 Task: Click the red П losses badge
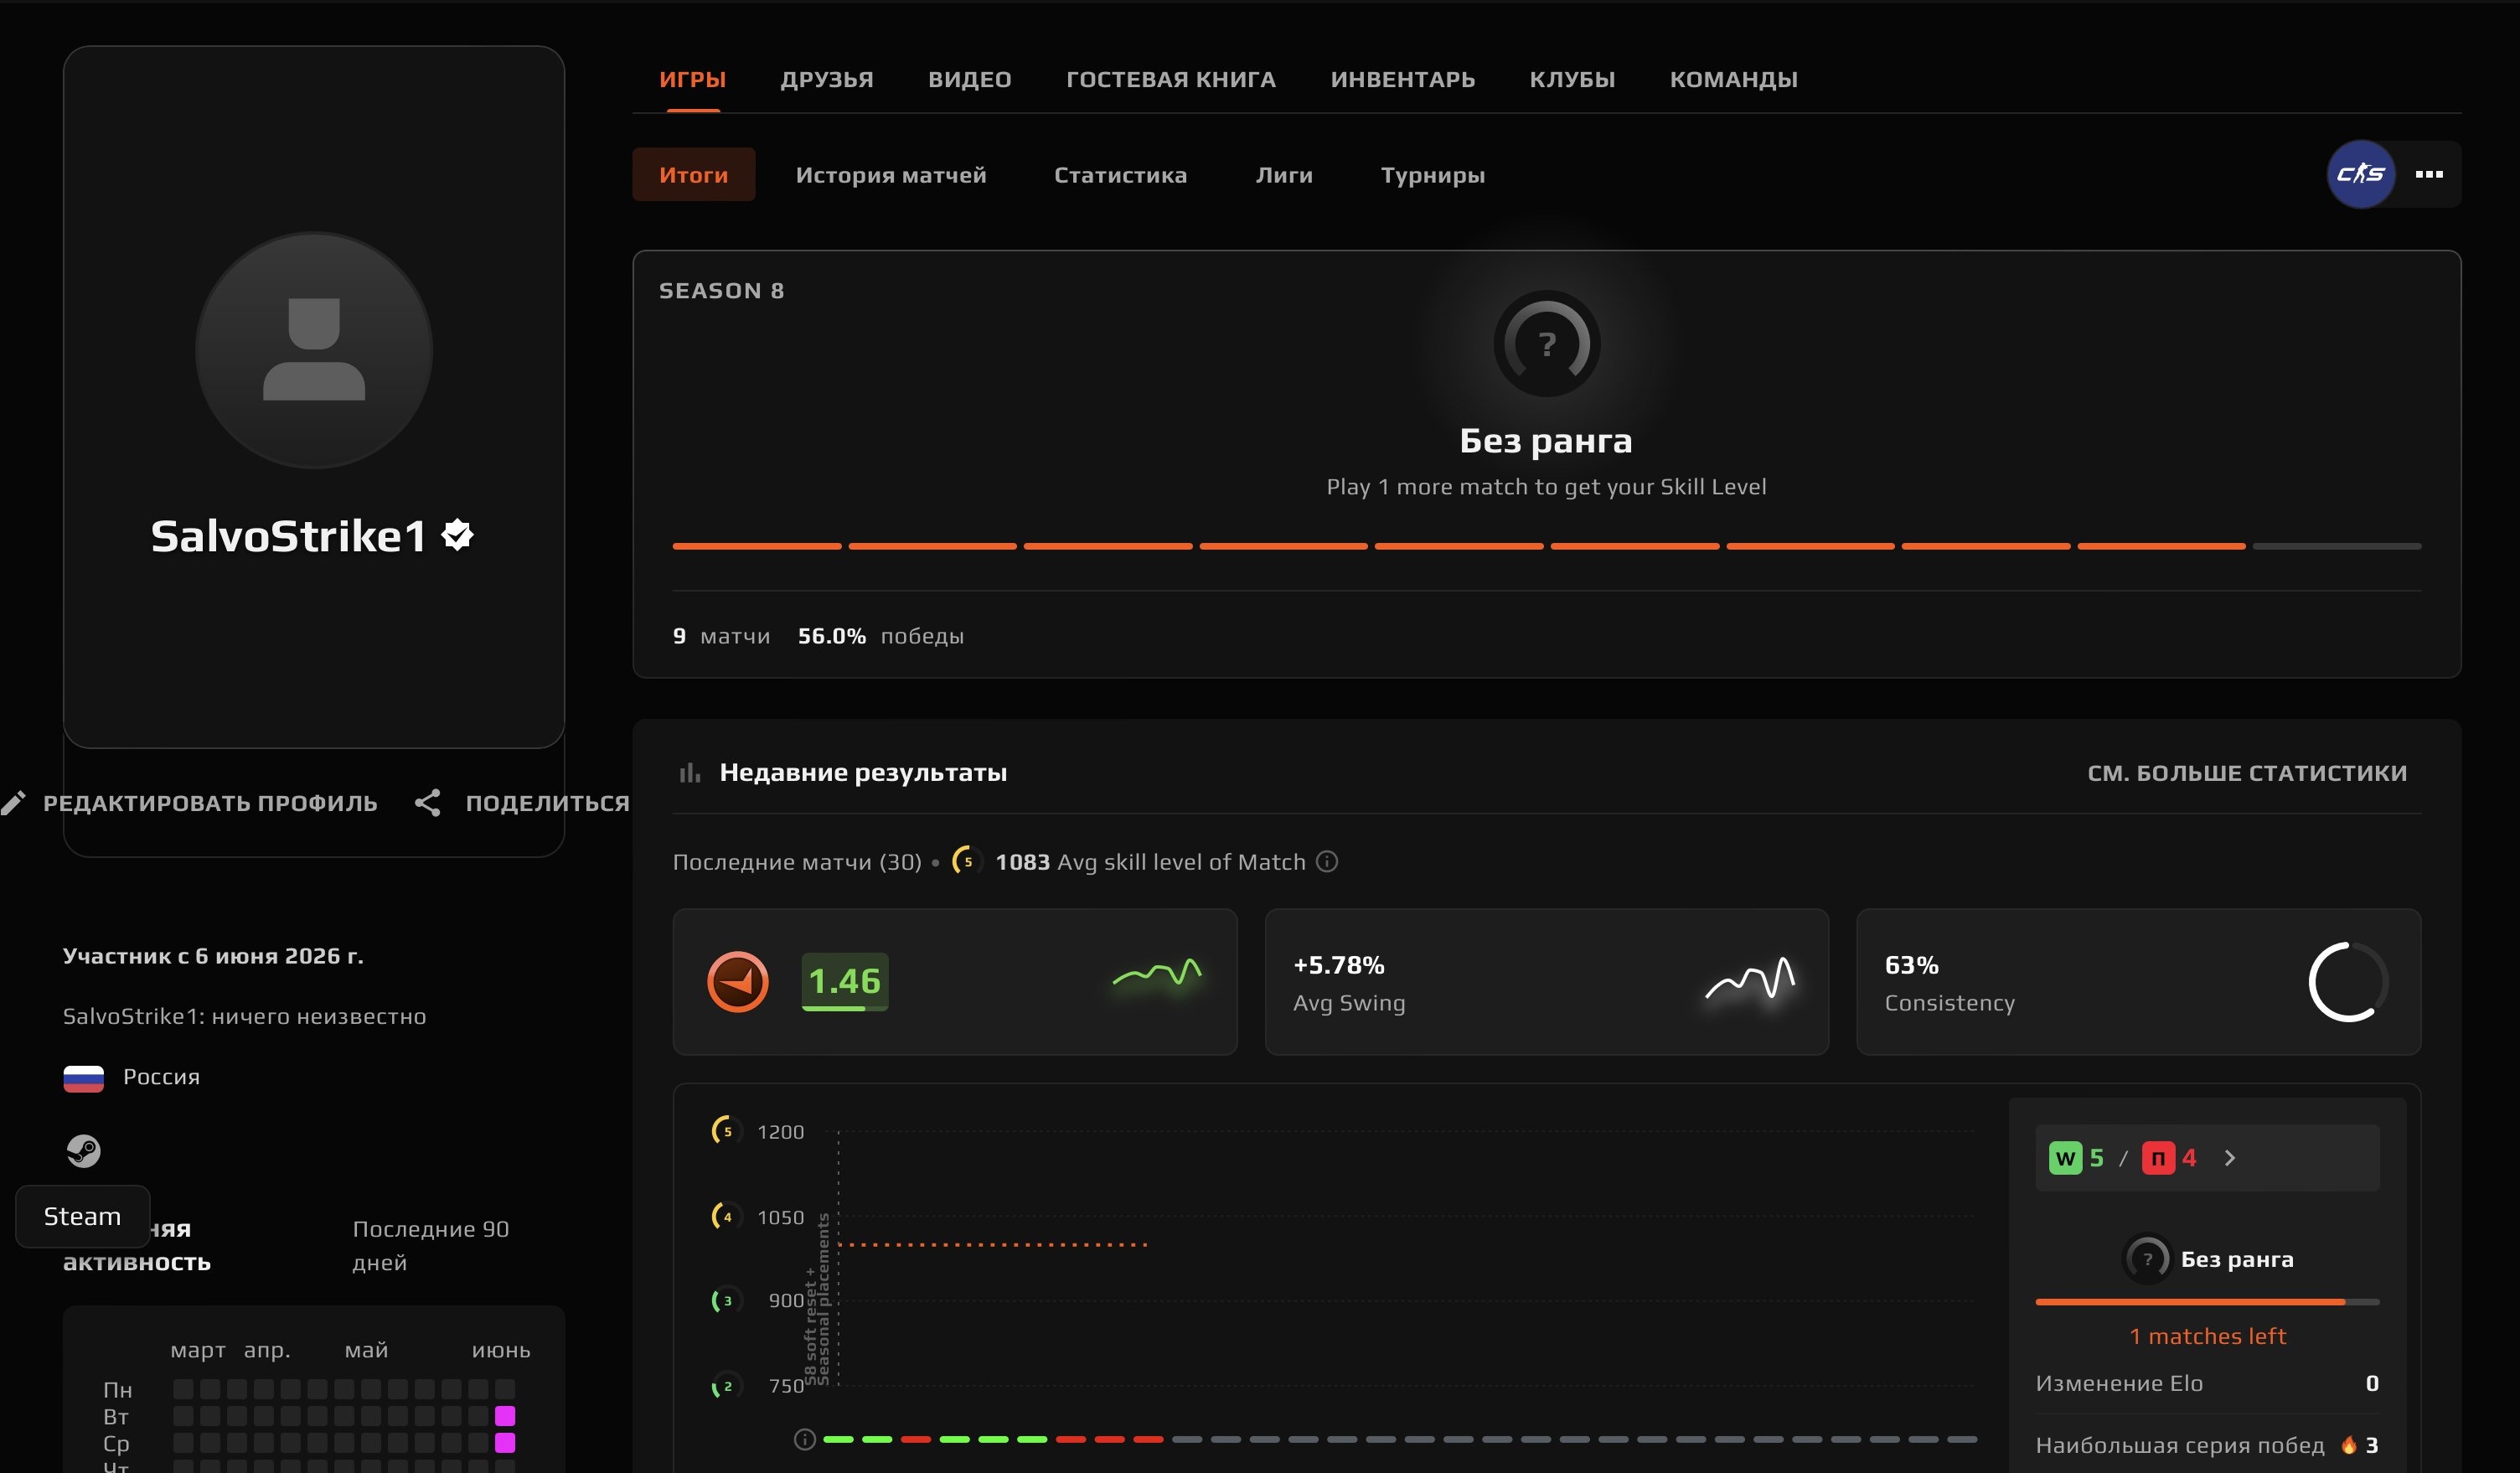2157,1159
